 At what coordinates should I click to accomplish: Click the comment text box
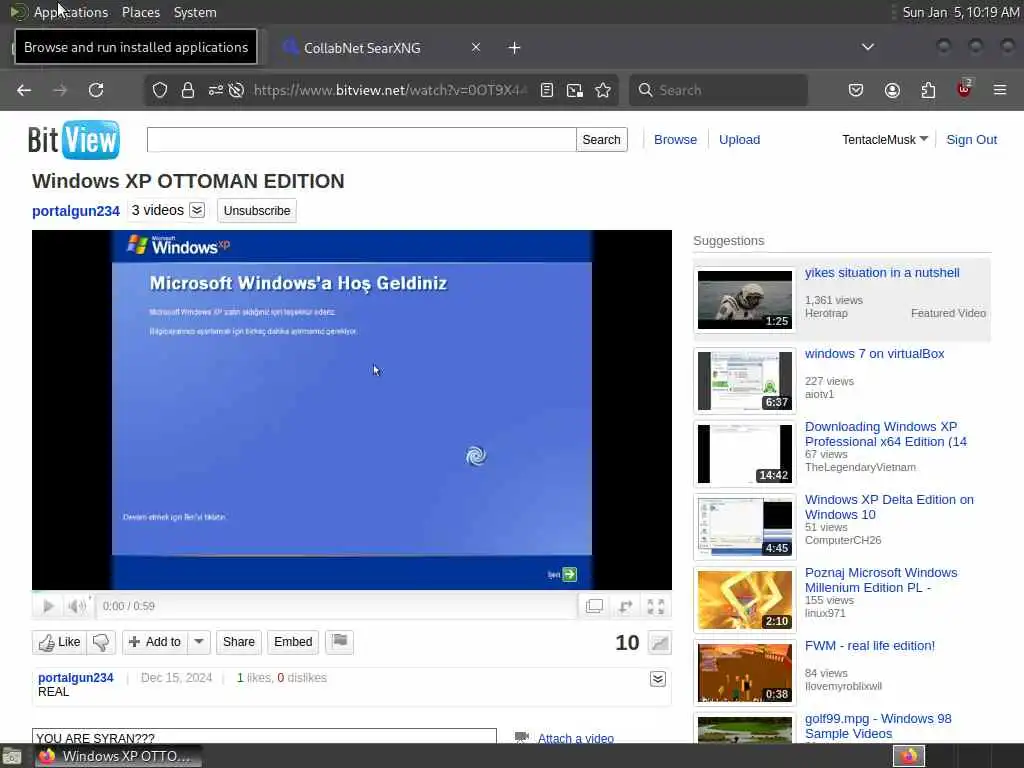pyautogui.click(x=264, y=736)
